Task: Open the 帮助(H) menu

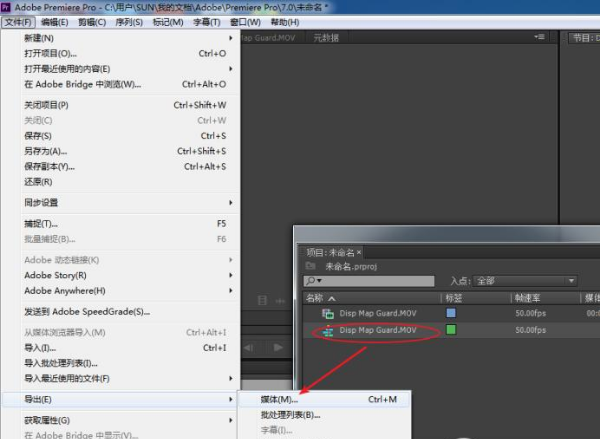Action: point(285,22)
